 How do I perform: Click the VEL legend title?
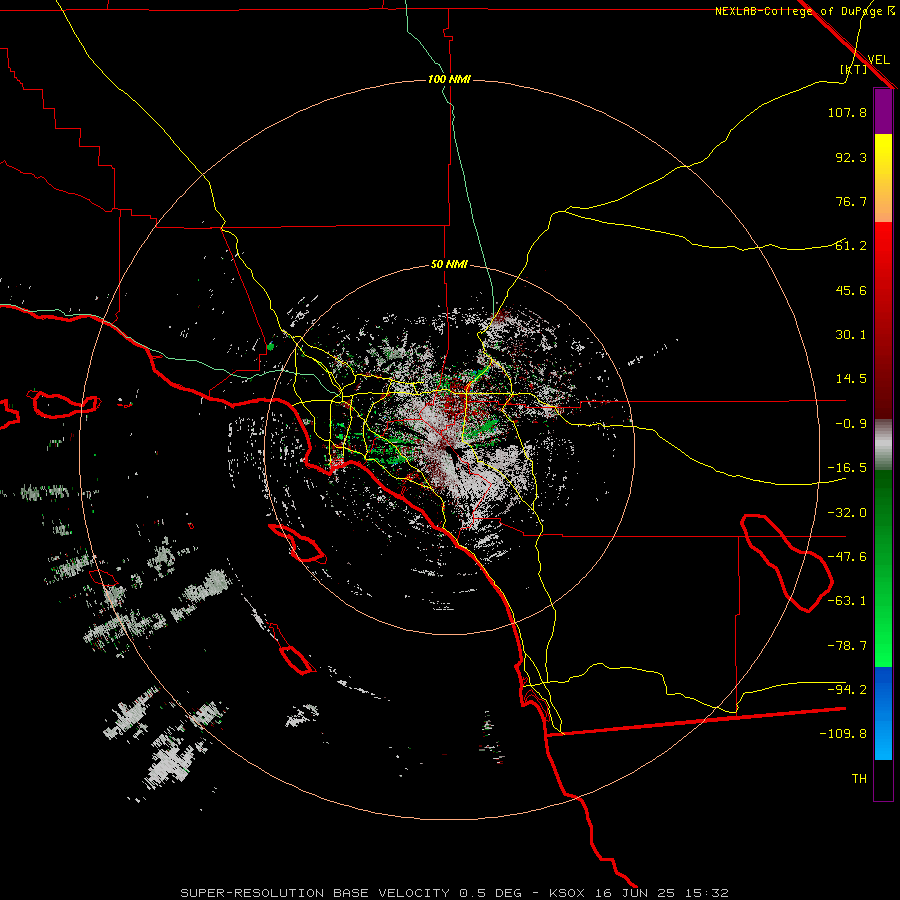pos(878,60)
